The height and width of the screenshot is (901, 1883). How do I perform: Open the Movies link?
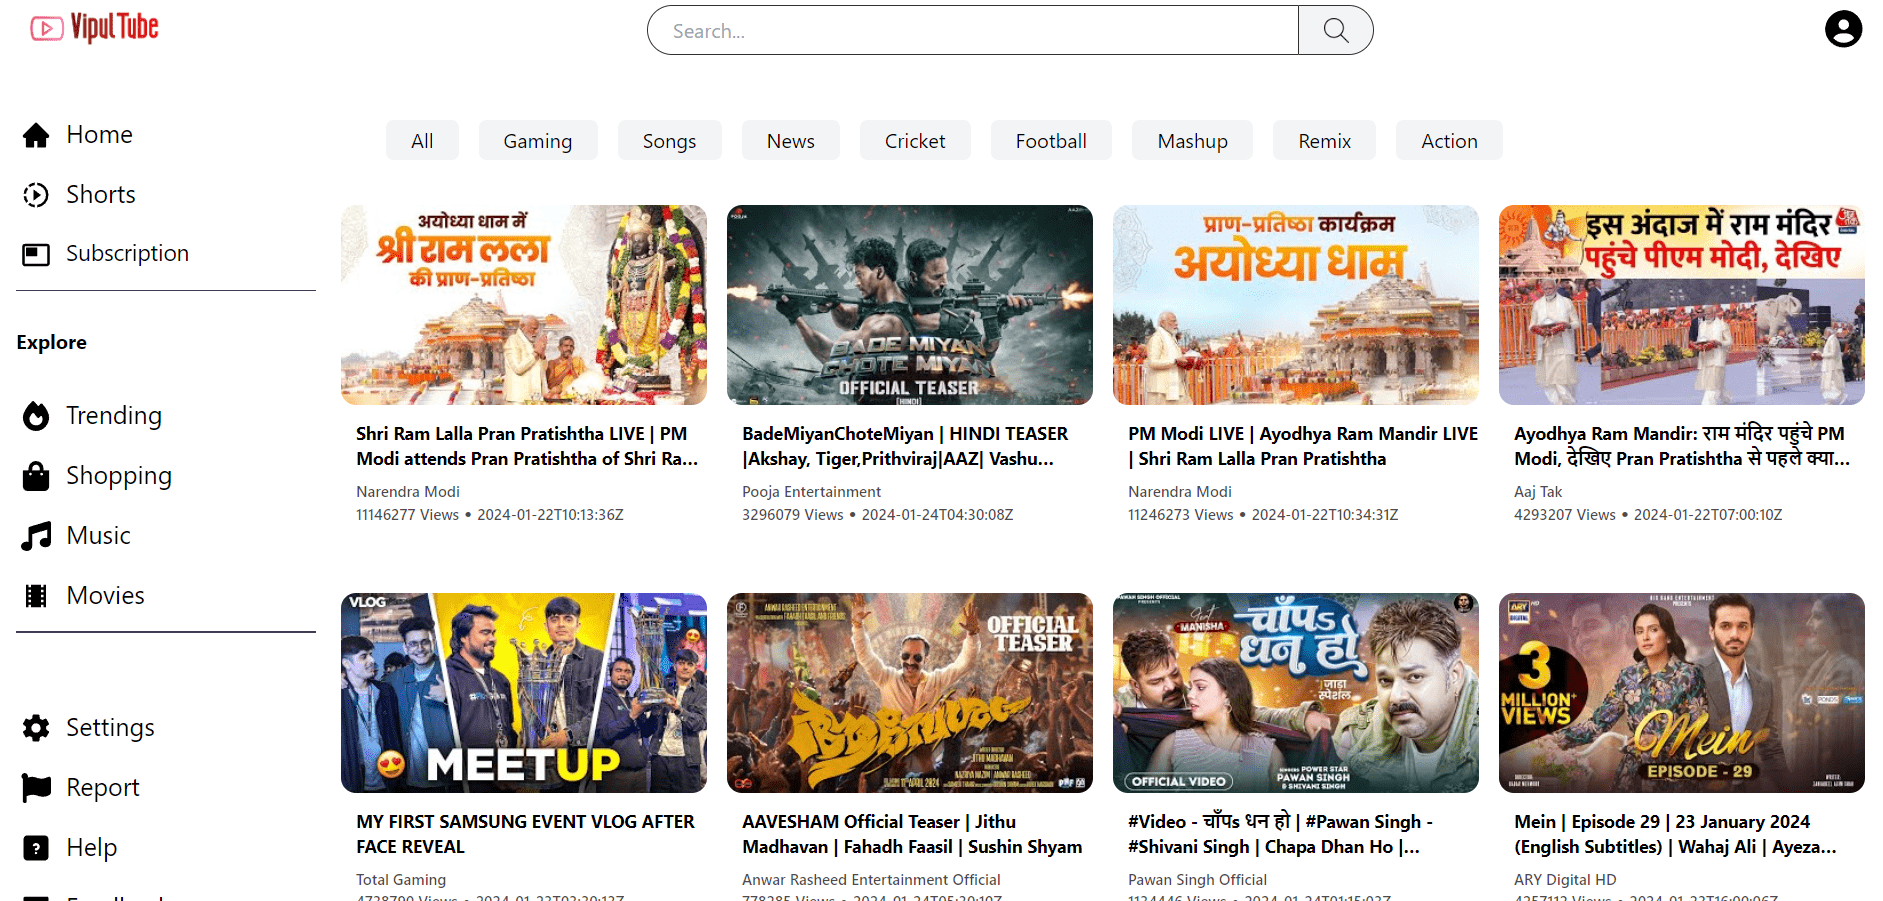(105, 596)
